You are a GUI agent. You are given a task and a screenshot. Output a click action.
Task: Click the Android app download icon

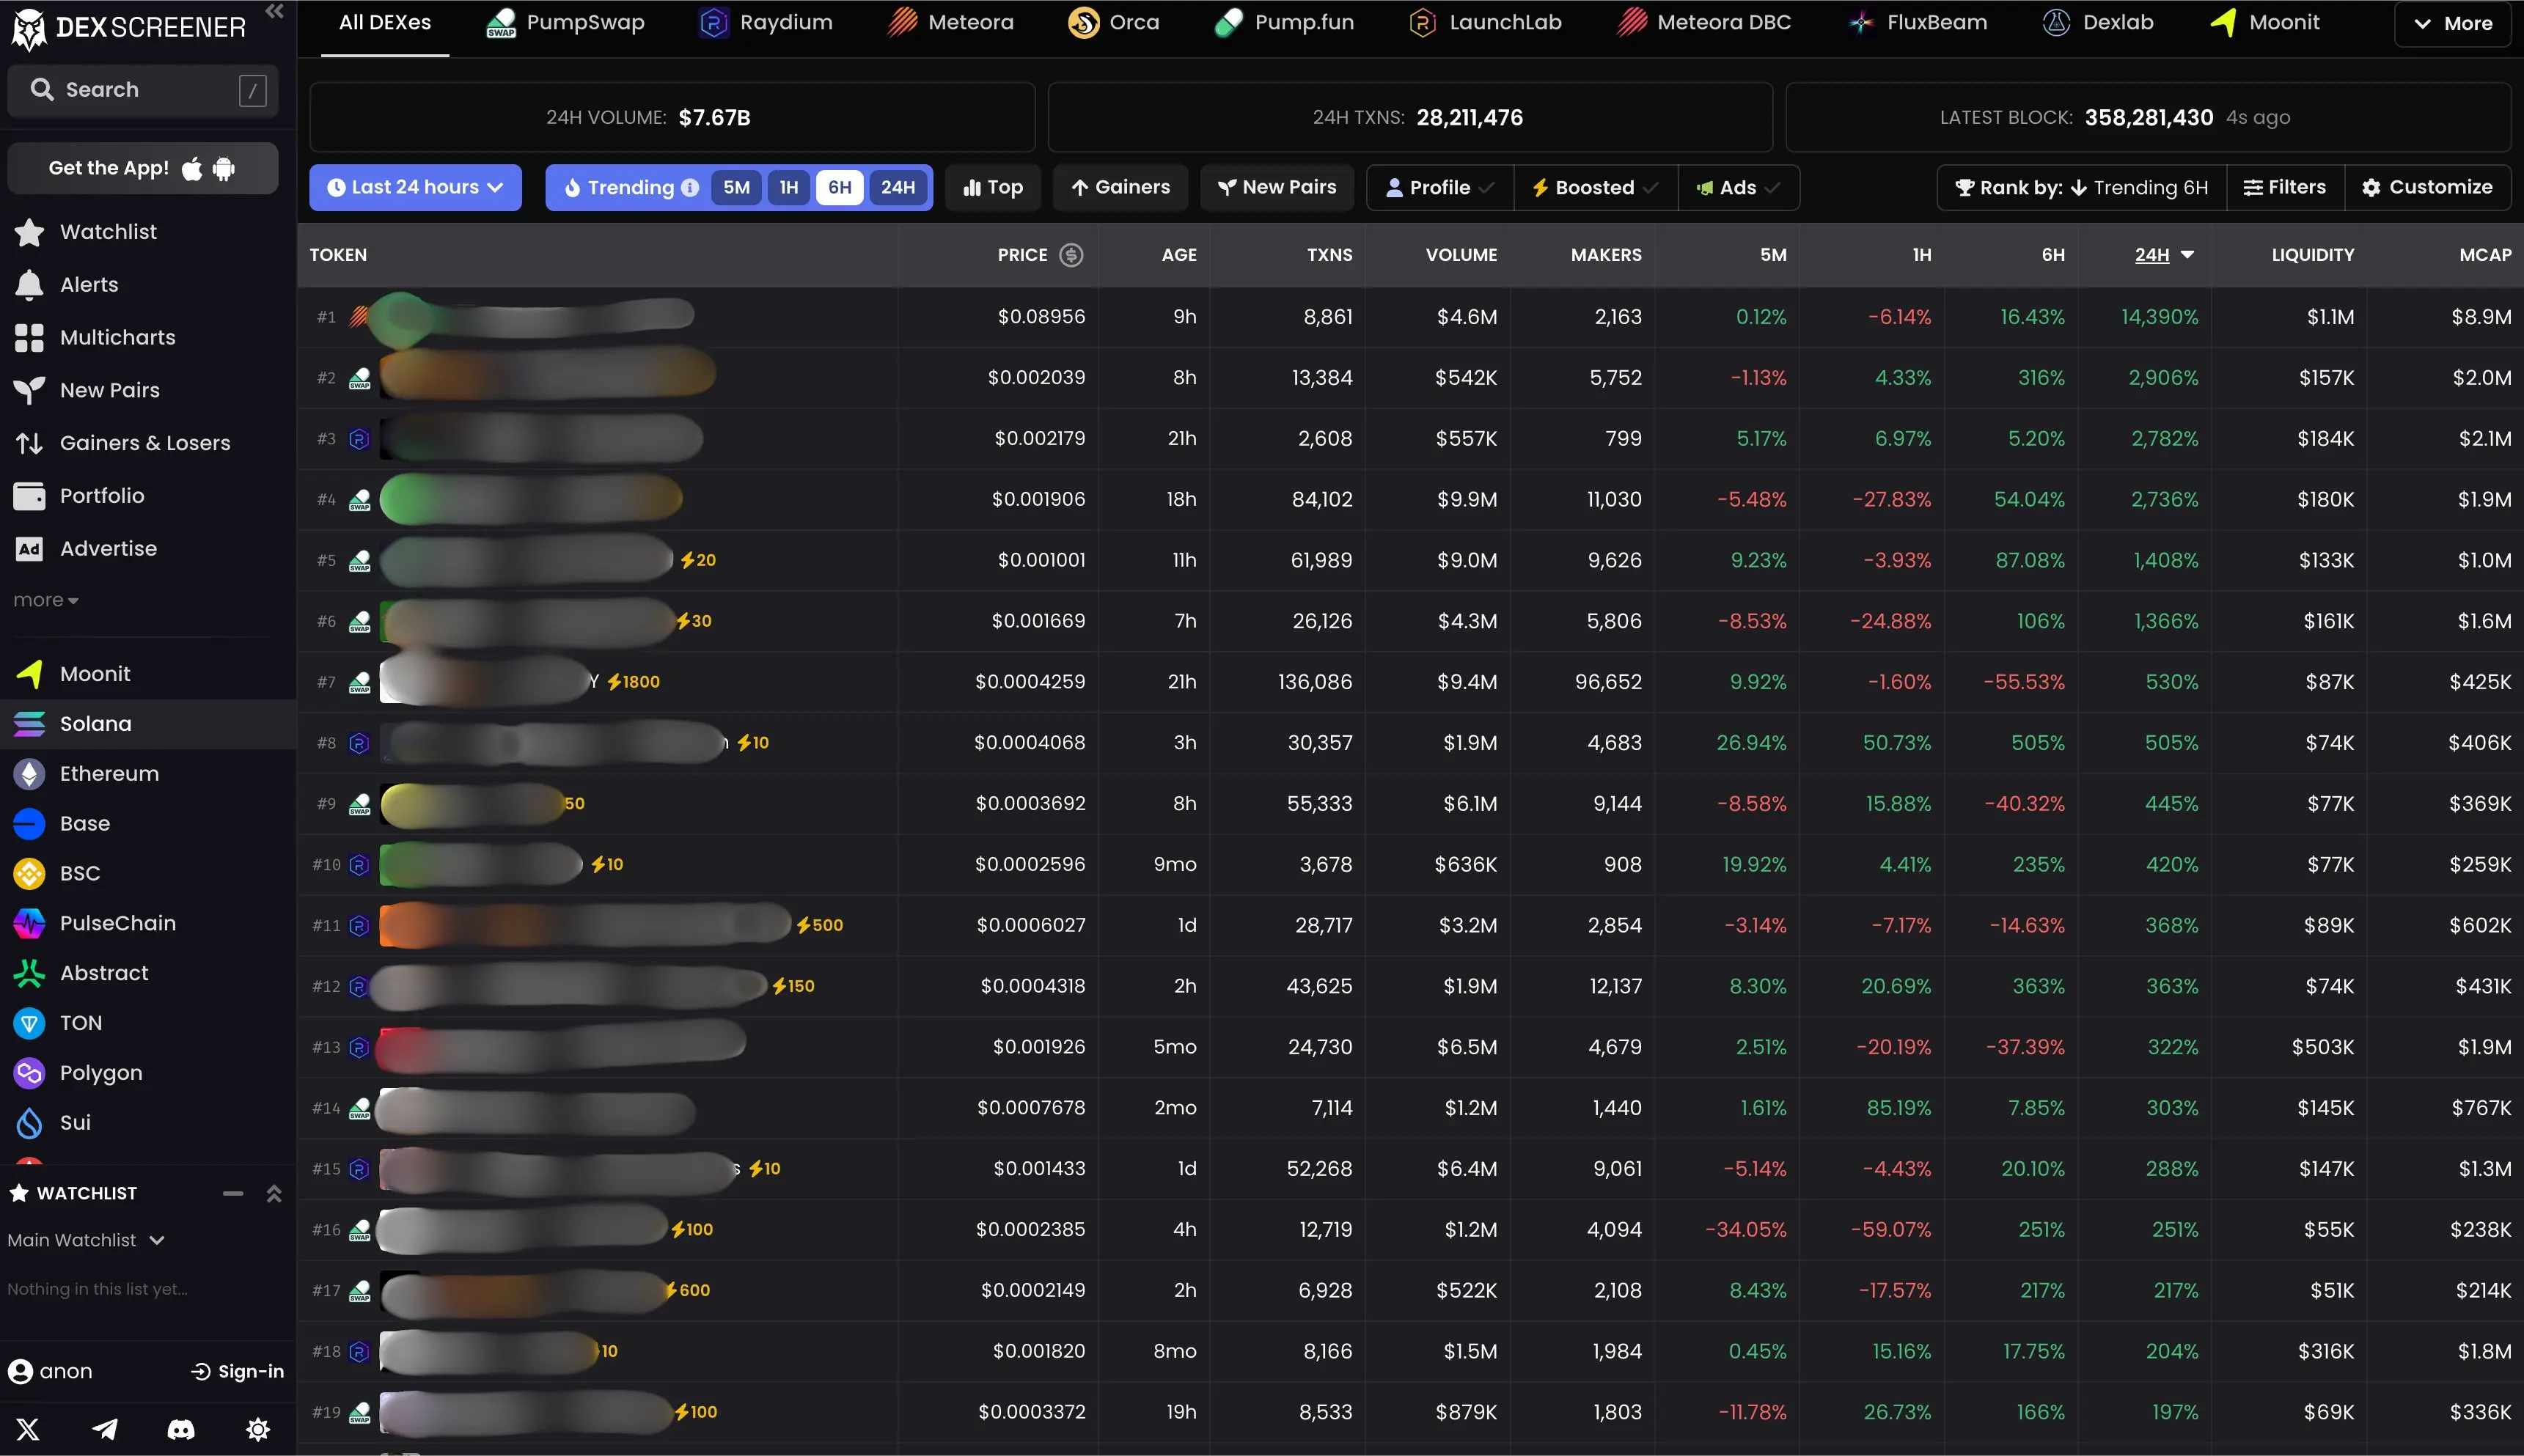pos(224,169)
